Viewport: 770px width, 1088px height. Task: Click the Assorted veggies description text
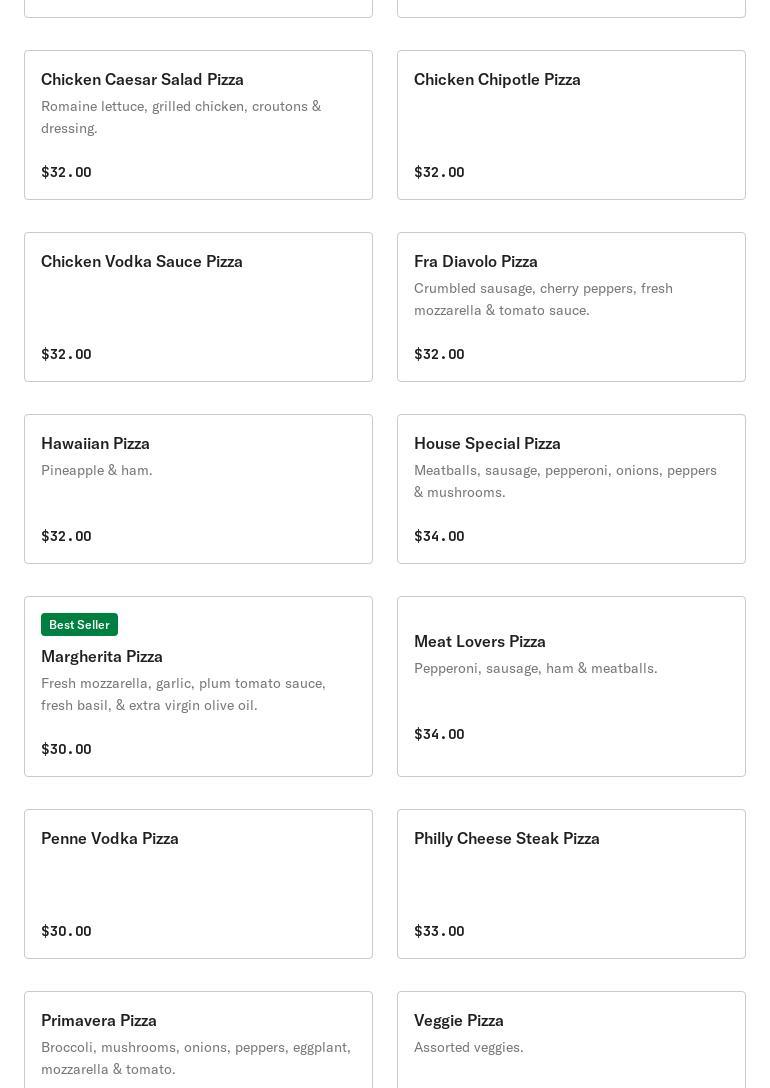point(468,1047)
